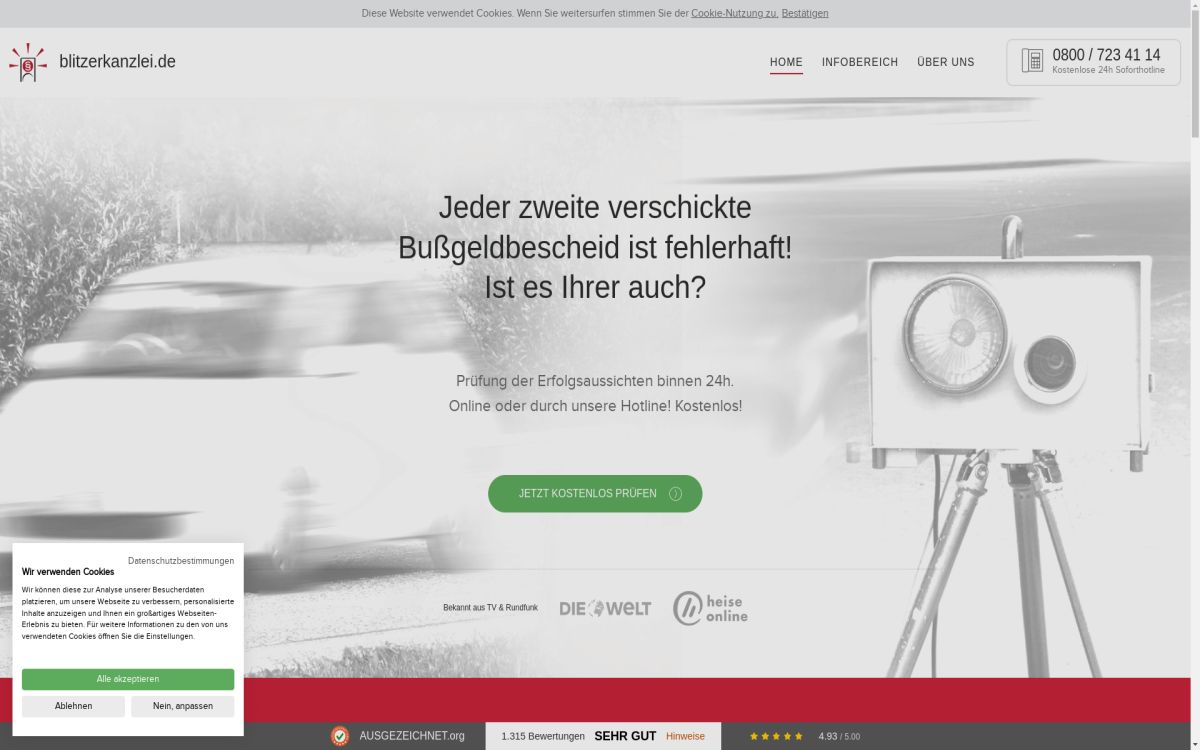Click Bestätigen in the cookie notice bar

[x=805, y=13]
